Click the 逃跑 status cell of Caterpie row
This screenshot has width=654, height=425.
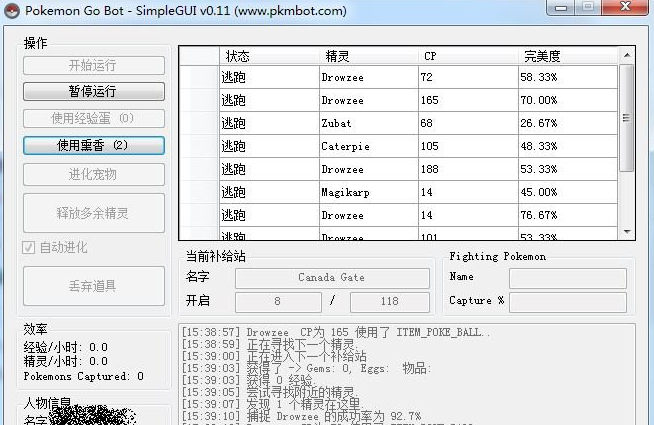click(x=269, y=146)
